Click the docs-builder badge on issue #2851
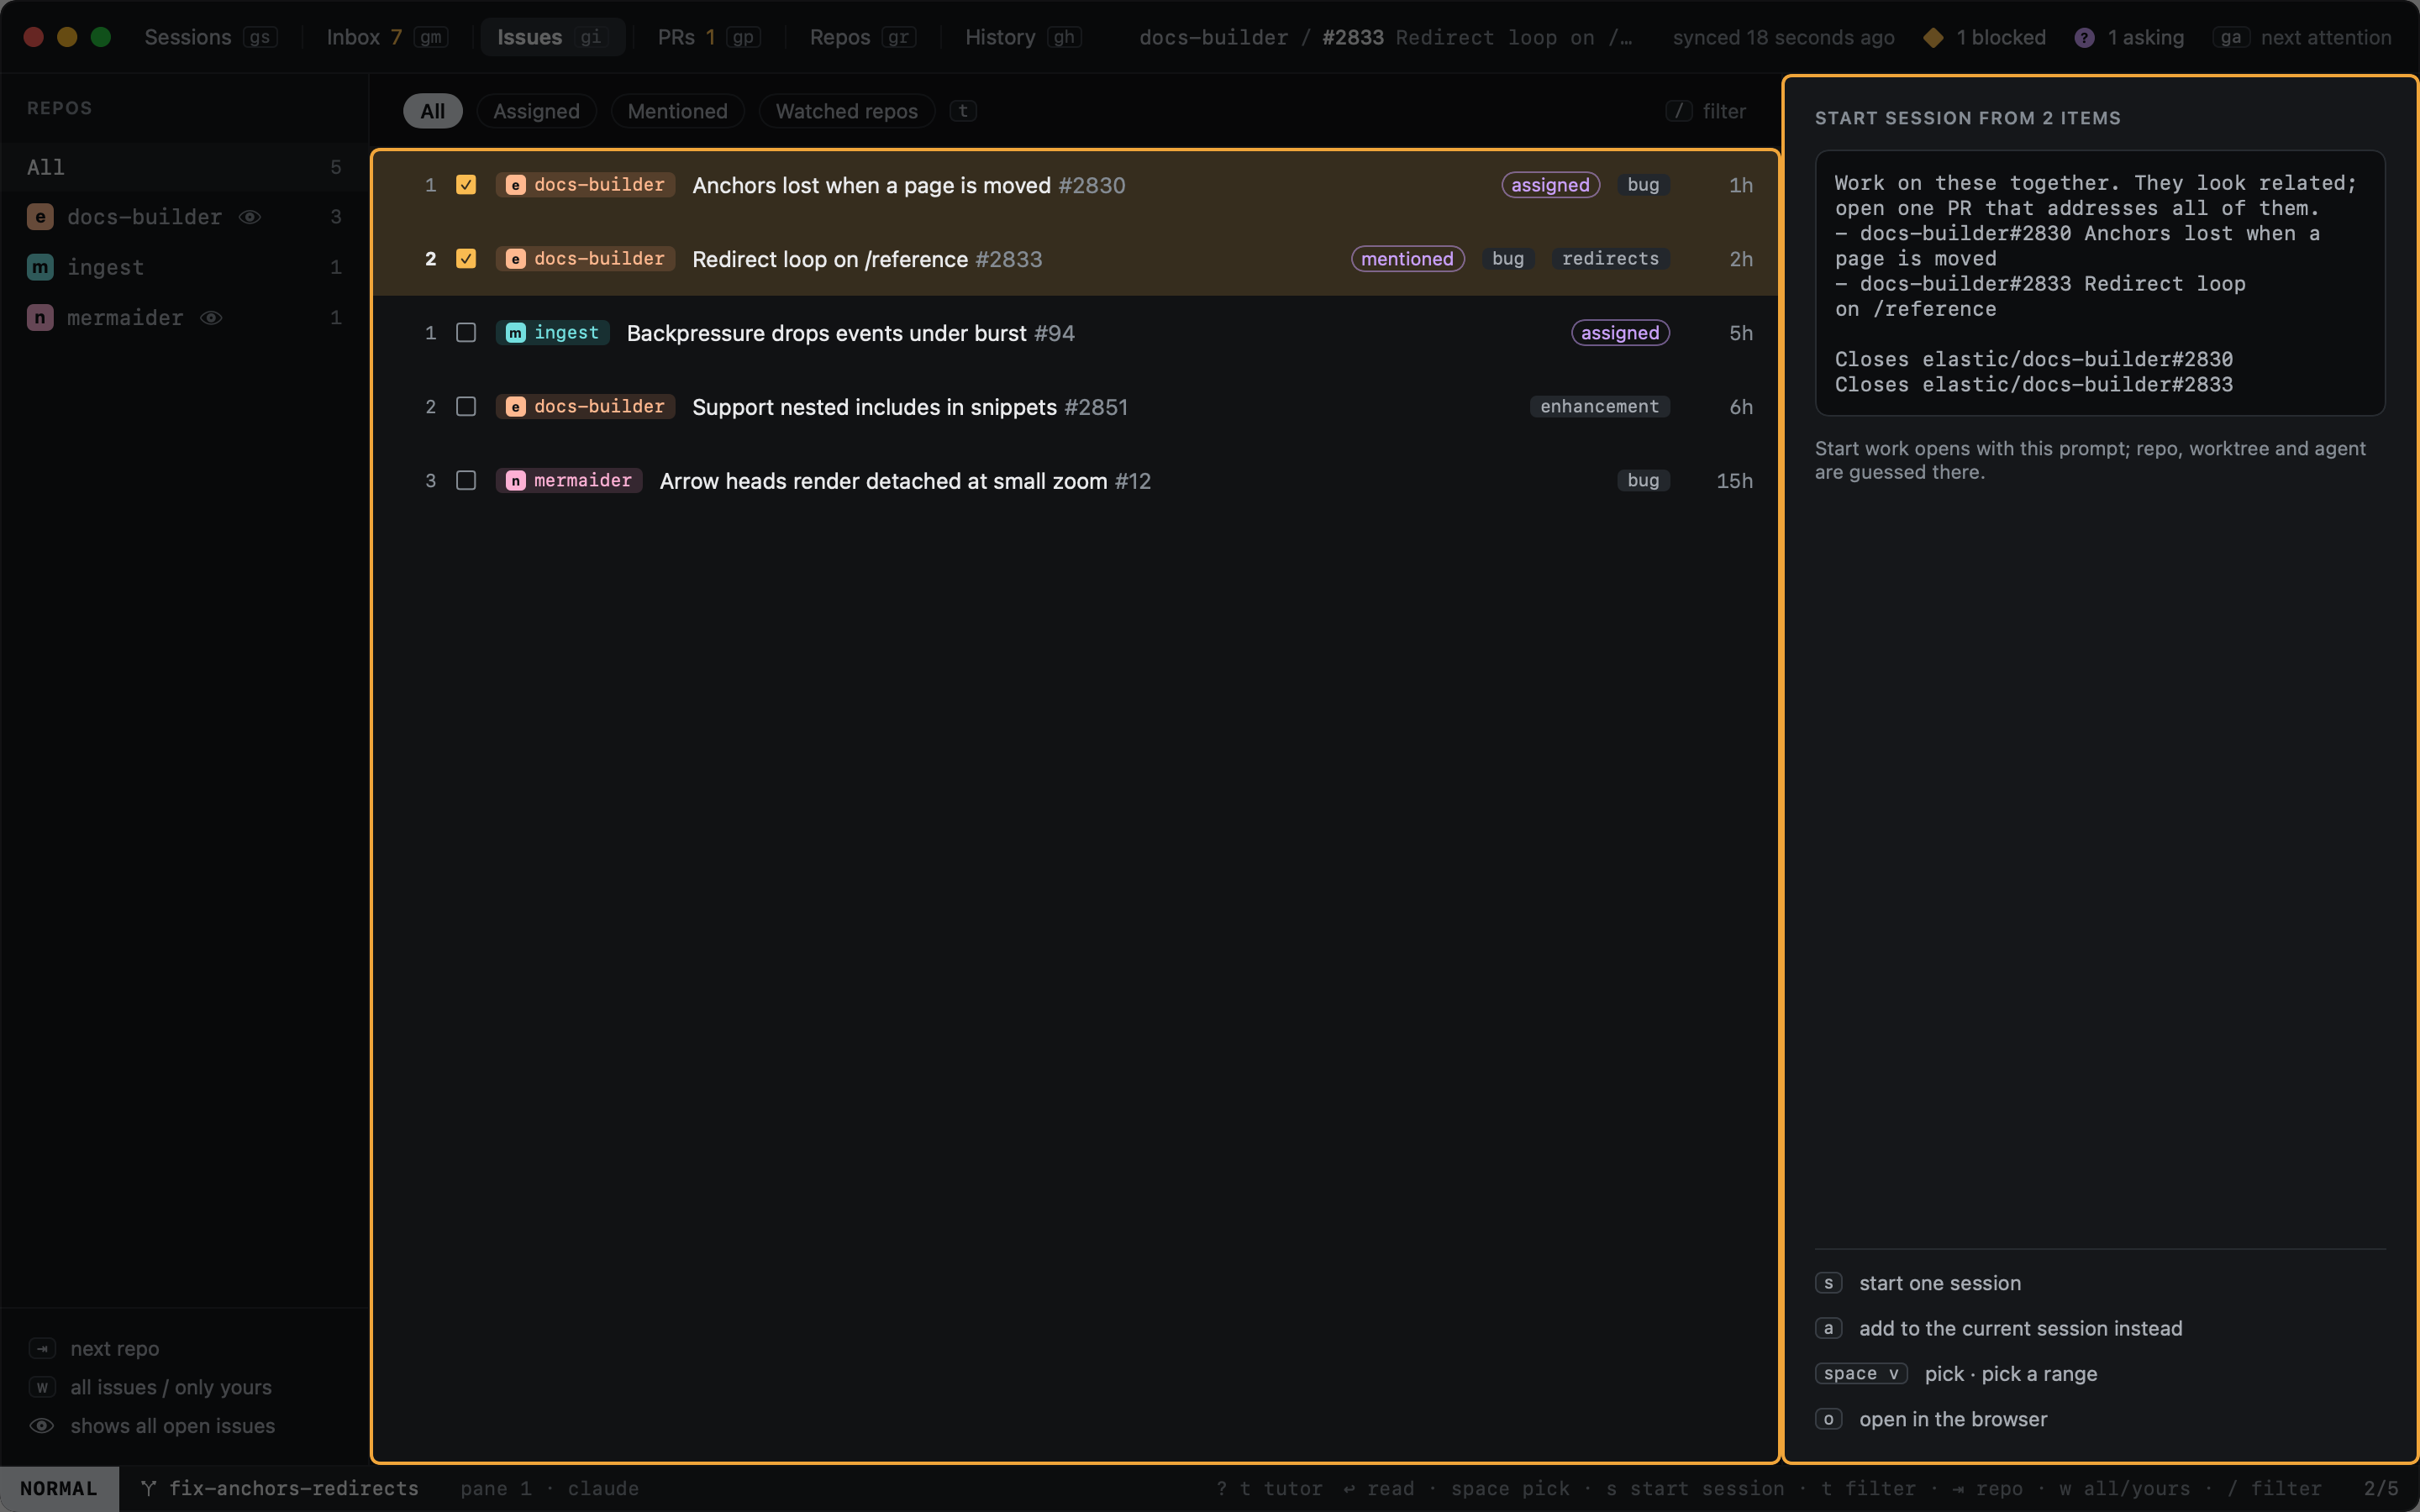2420x1512 pixels. click(586, 407)
